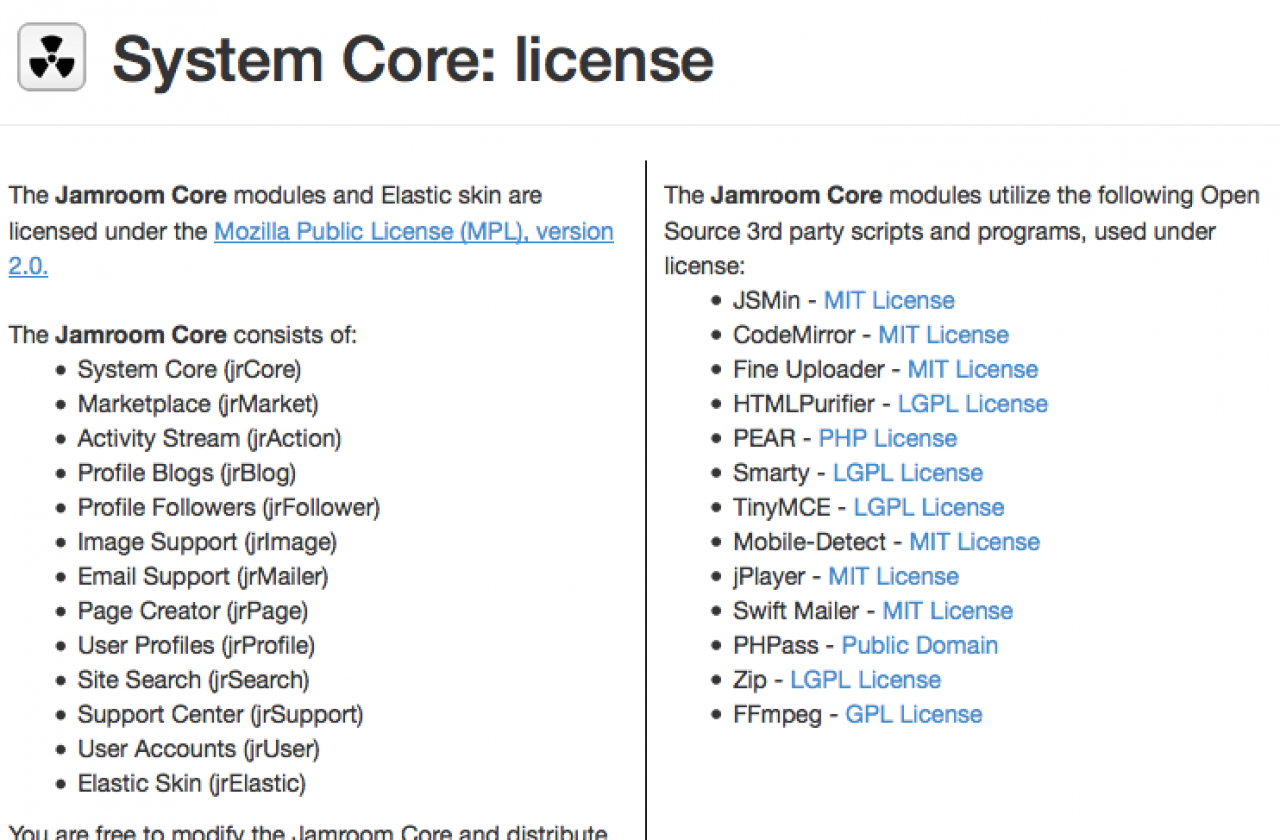Image resolution: width=1280 pixels, height=840 pixels.
Task: Open jPlayer's MIT License link
Action: [893, 577]
